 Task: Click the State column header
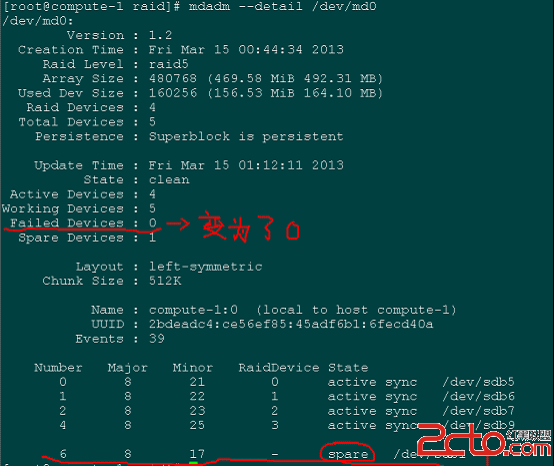348,367
